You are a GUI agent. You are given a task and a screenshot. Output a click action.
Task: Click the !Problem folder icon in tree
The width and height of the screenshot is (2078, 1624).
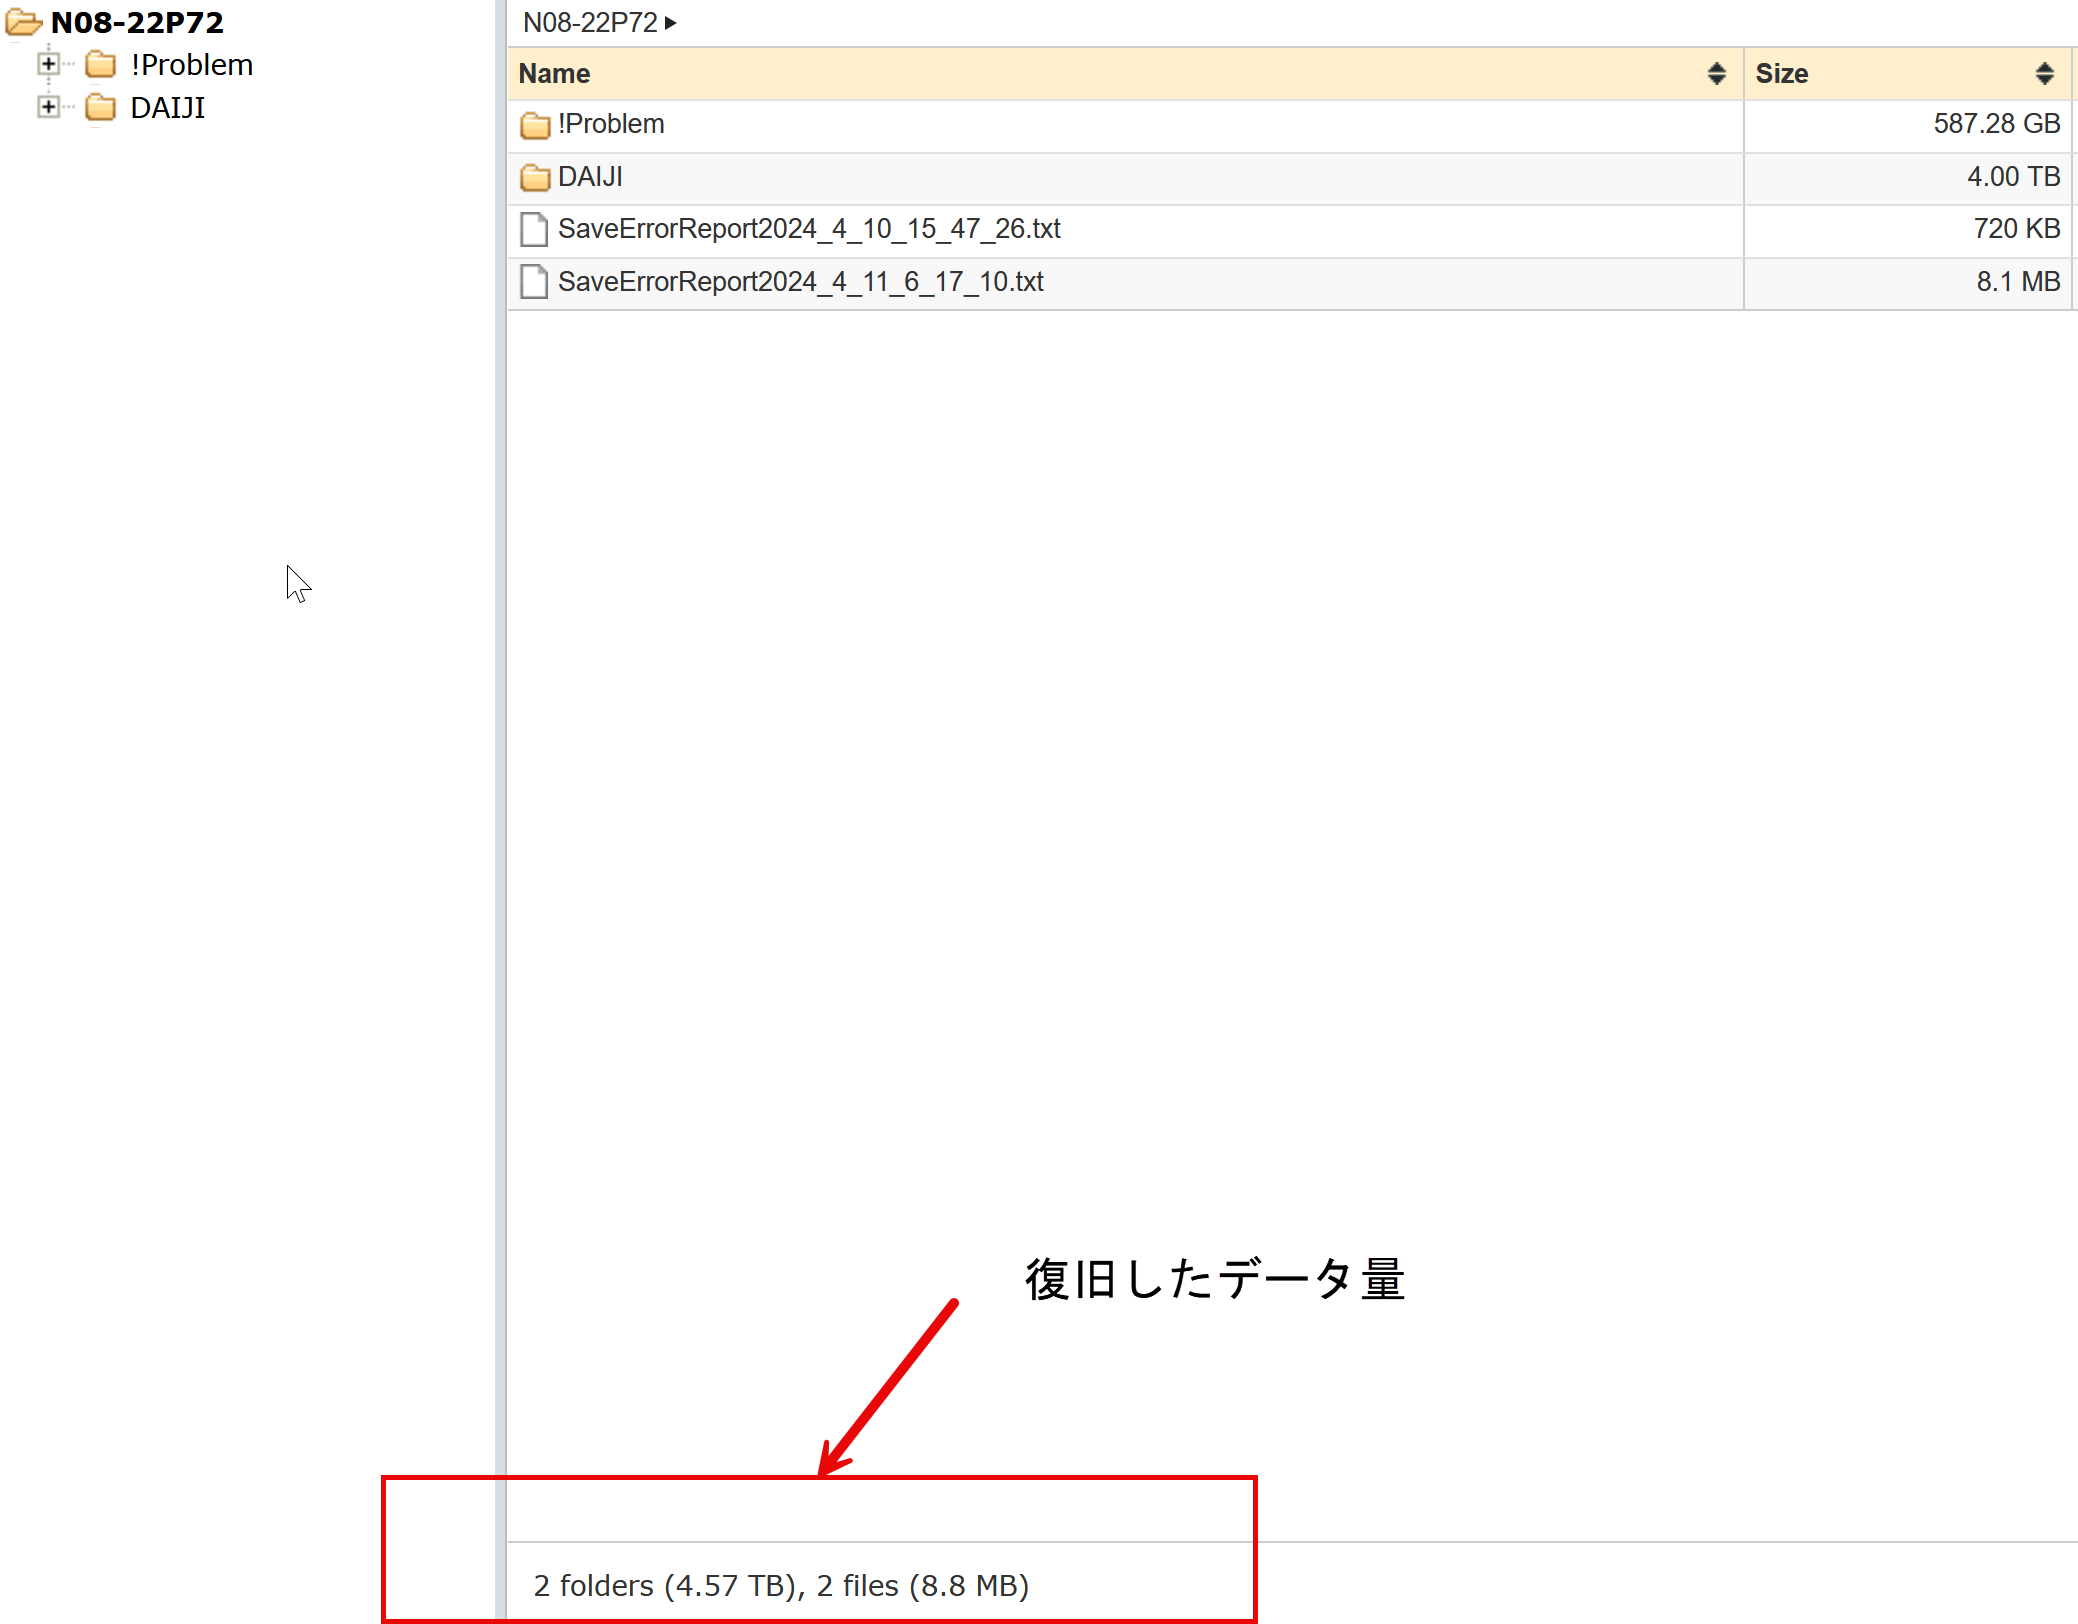pos(100,65)
